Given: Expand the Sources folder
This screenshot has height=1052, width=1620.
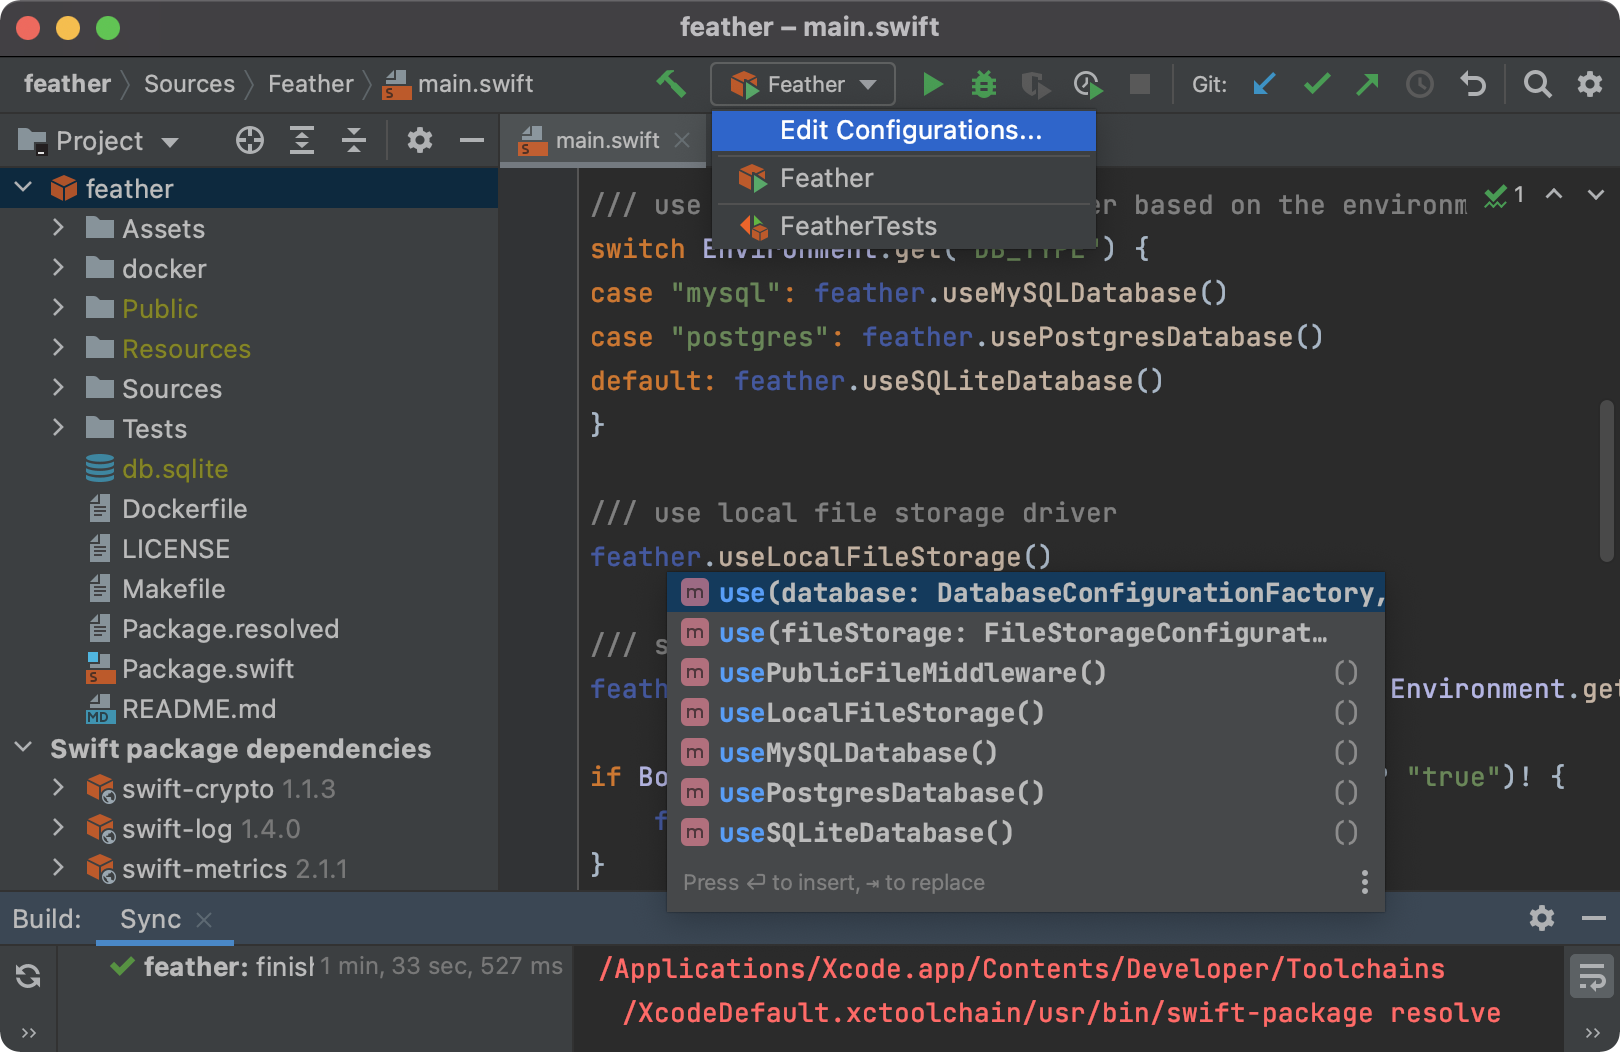Looking at the screenshot, I should click(58, 388).
